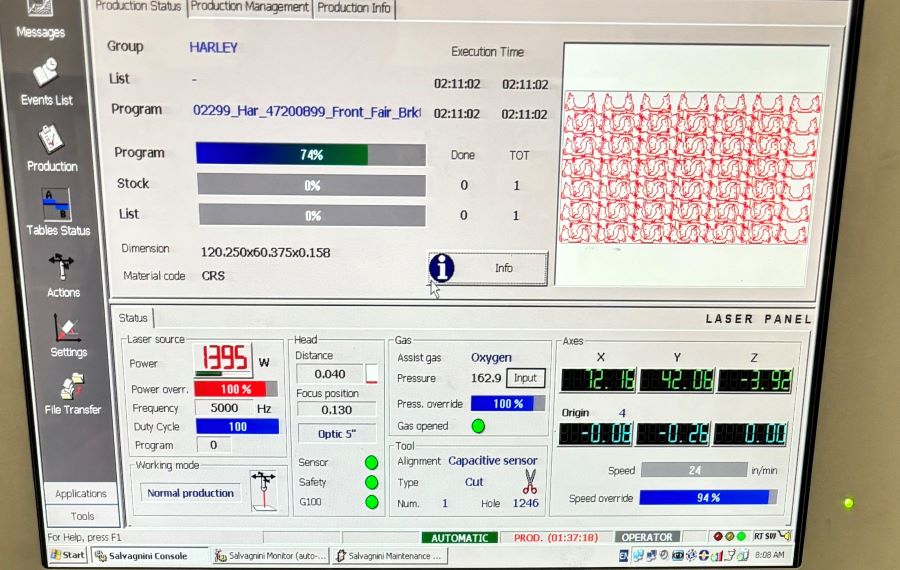The image size is (900, 570).
Task: Click the Normal production mode button
Action: click(191, 493)
